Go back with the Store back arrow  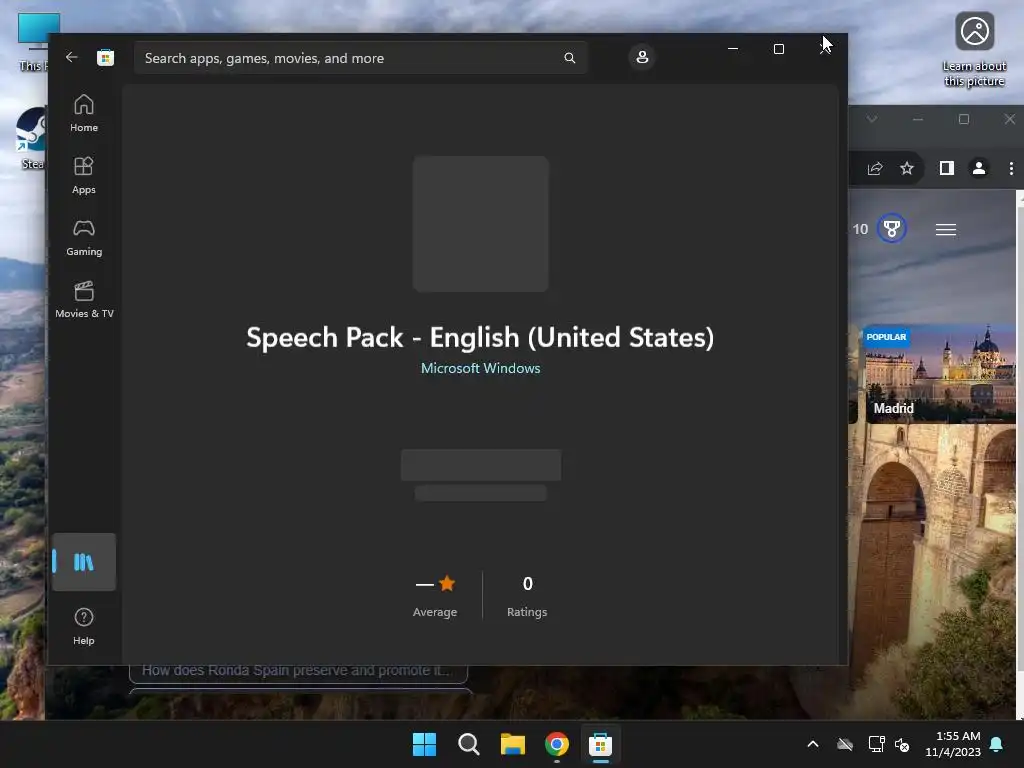pos(72,57)
